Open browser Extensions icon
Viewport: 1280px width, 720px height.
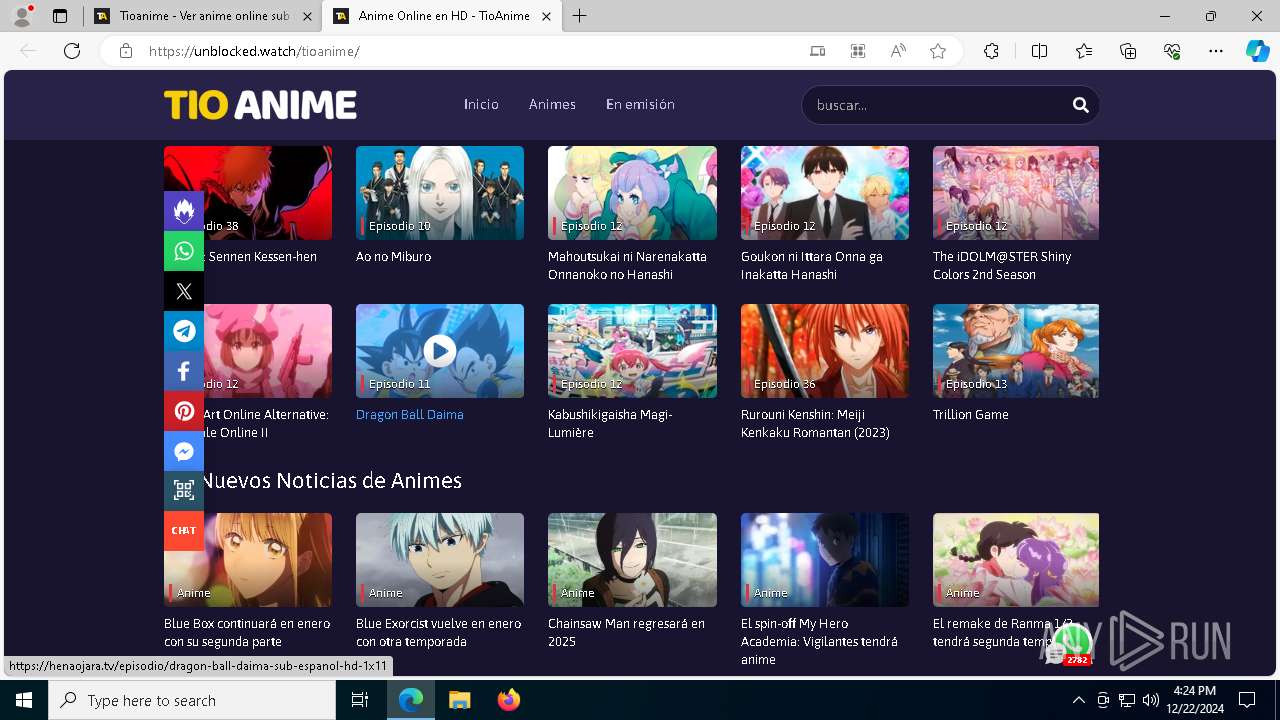tap(991, 51)
